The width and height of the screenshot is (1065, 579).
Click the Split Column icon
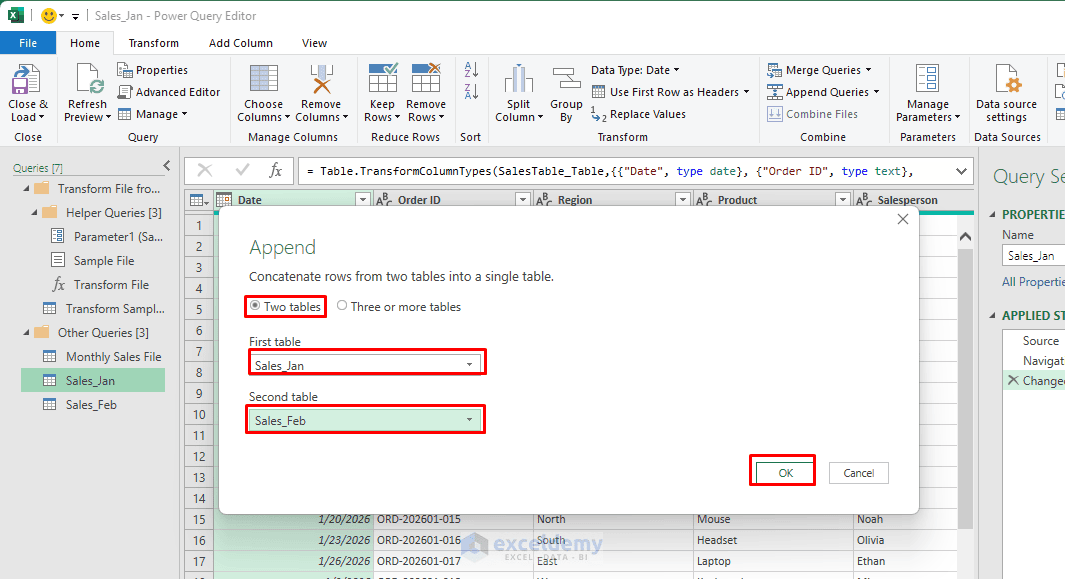518,79
